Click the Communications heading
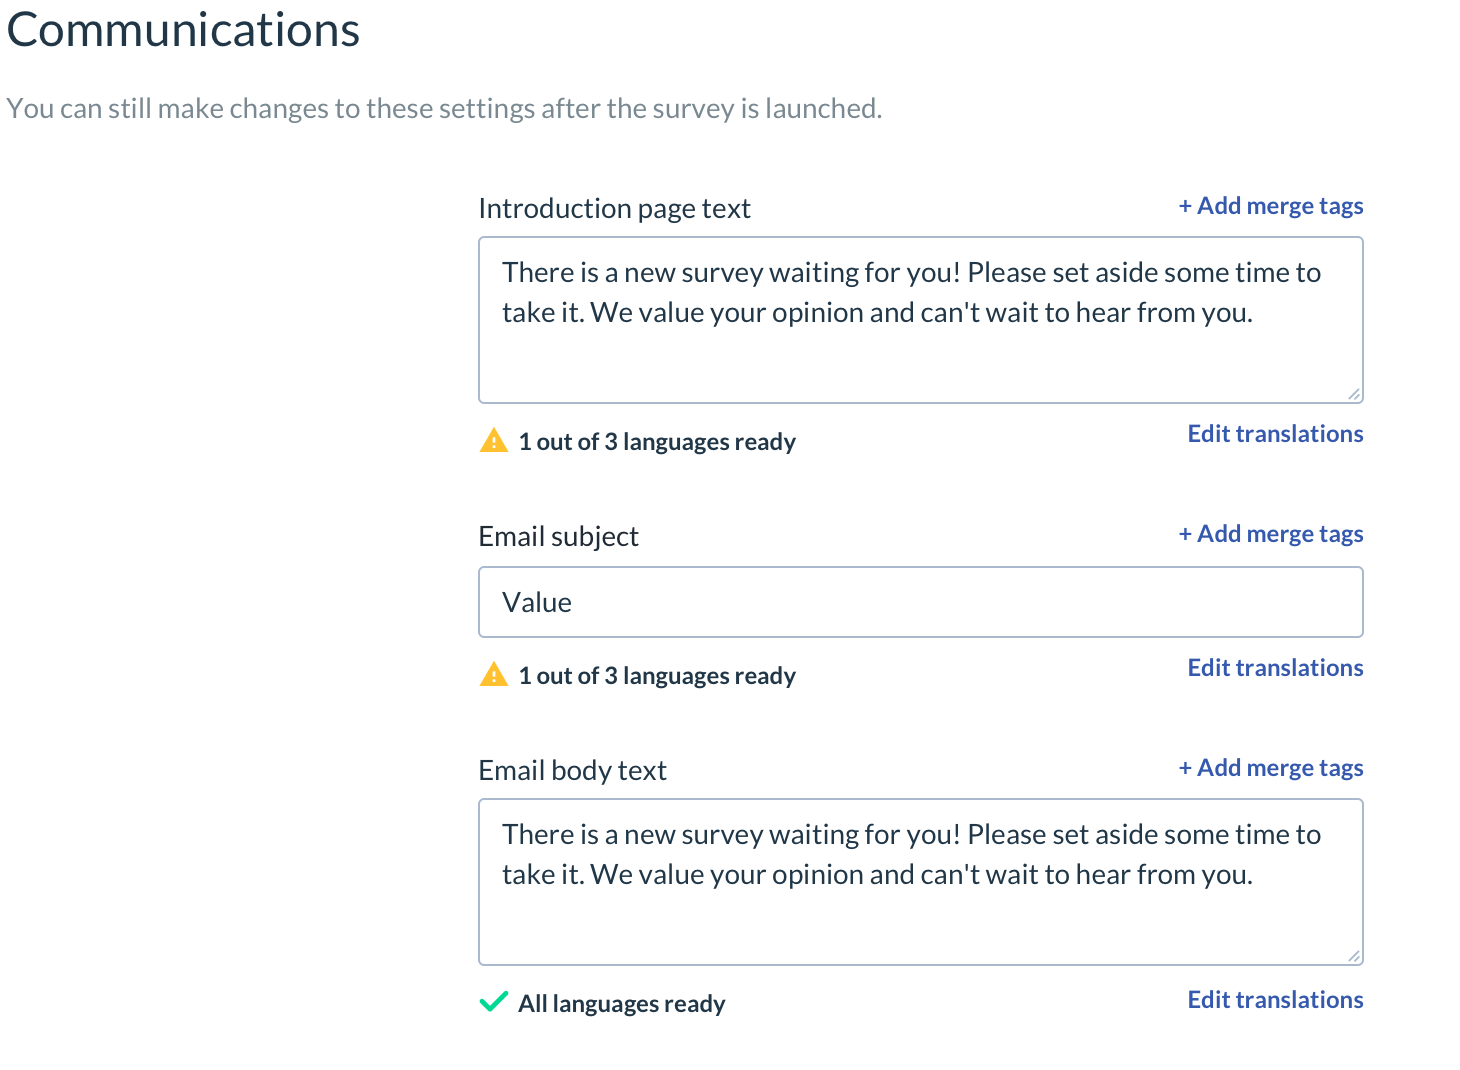1460x1070 pixels. [x=183, y=29]
